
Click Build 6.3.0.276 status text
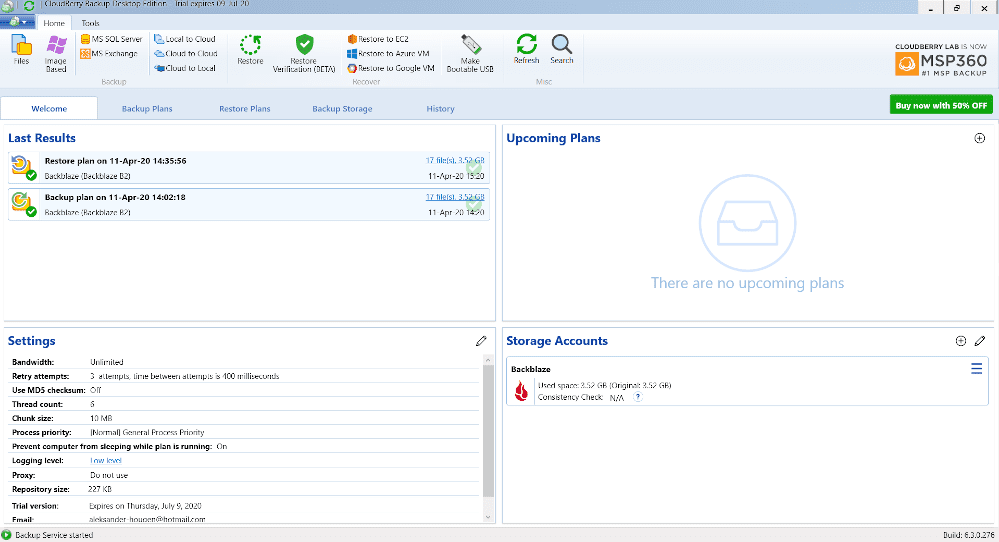point(968,535)
